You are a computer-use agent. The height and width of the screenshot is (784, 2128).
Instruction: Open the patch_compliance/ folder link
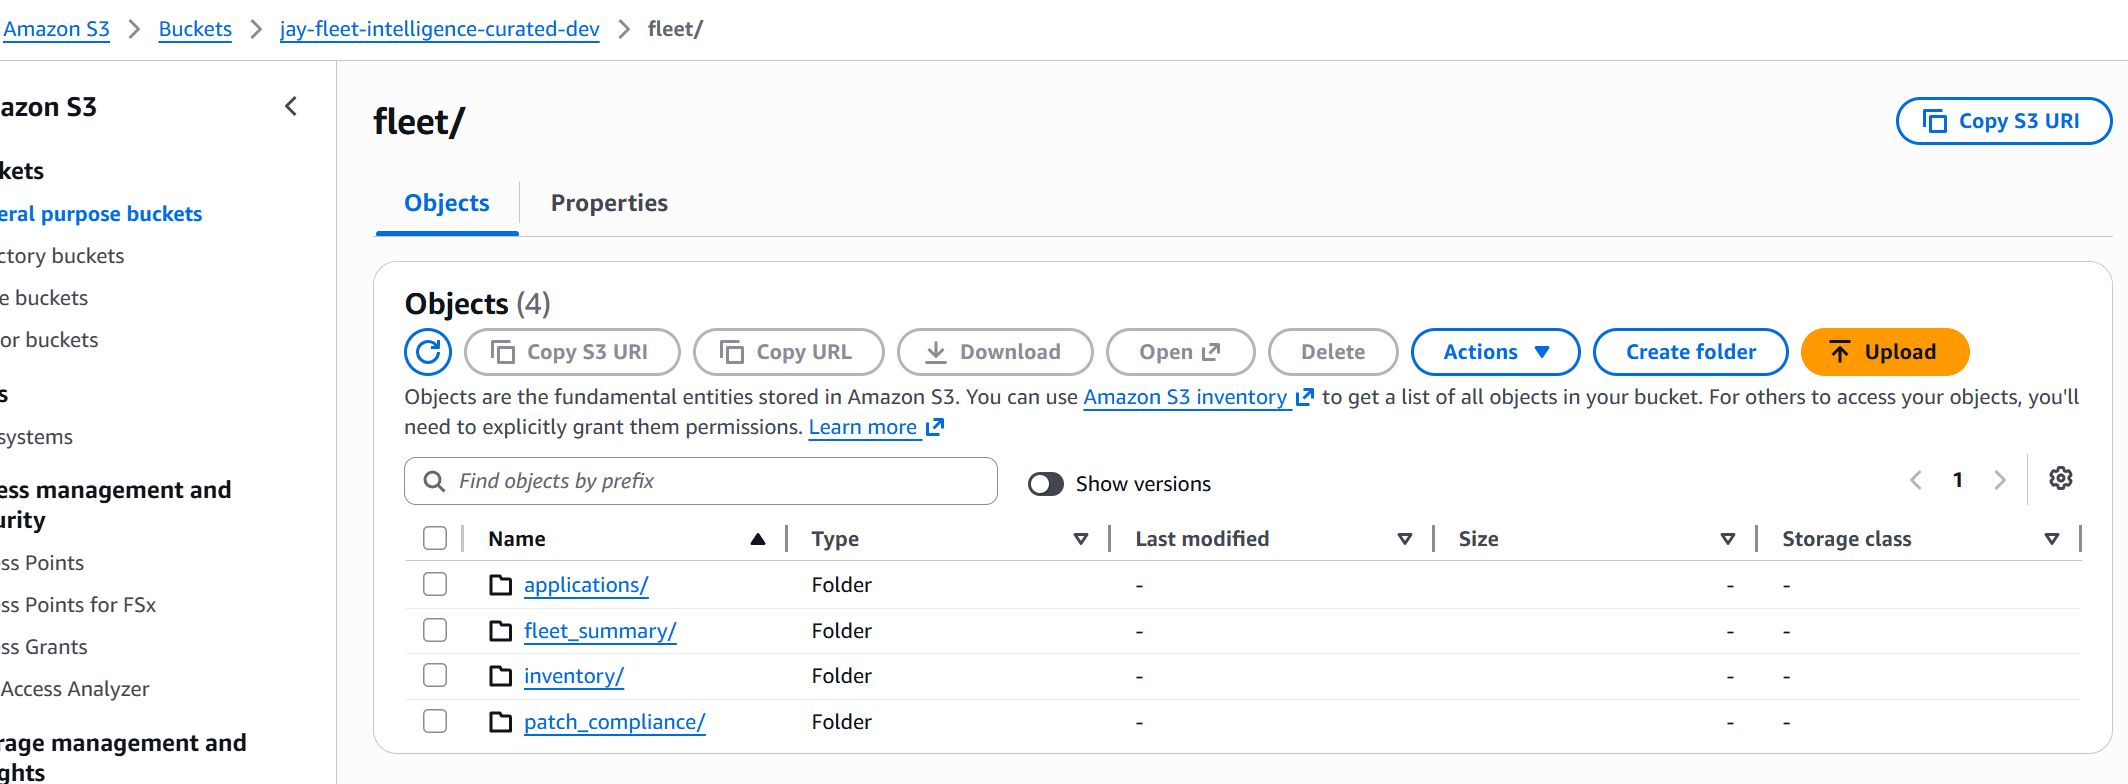pyautogui.click(x=615, y=722)
